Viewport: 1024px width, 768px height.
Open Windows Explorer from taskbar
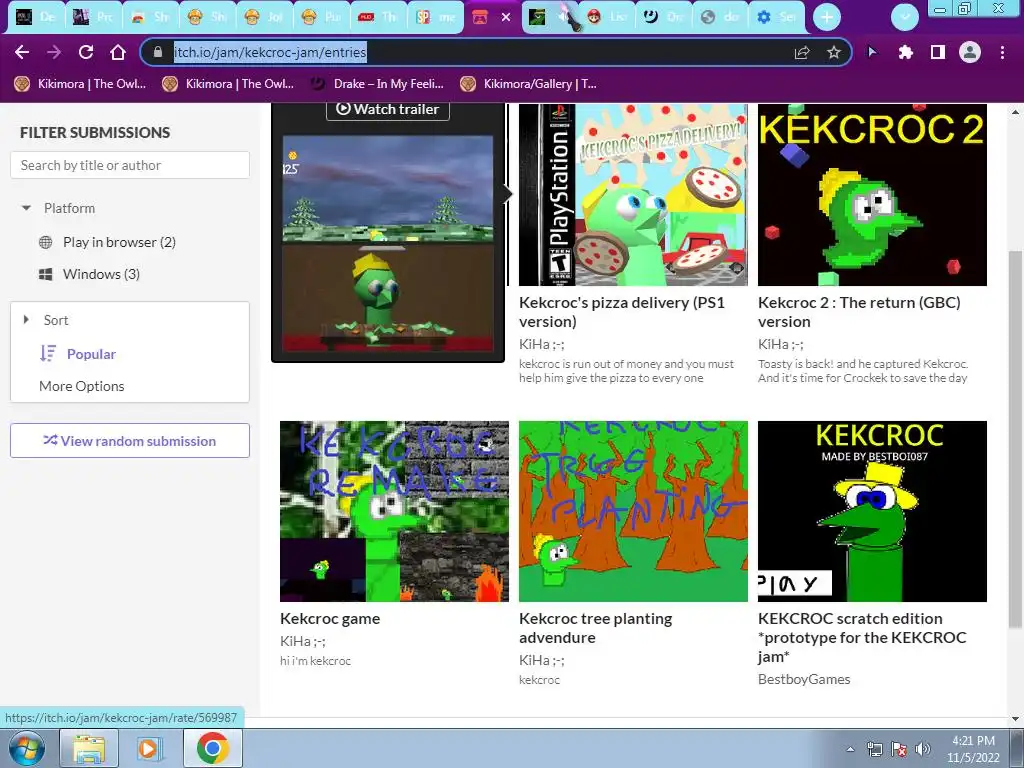coord(89,748)
